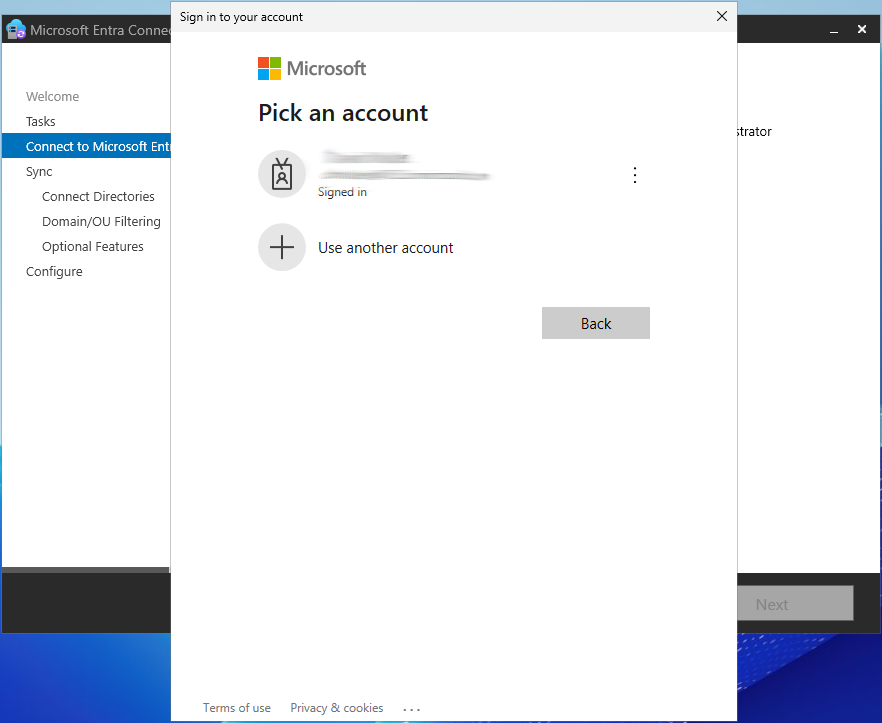Close the Microsoft Entra Connect window

coord(862,29)
